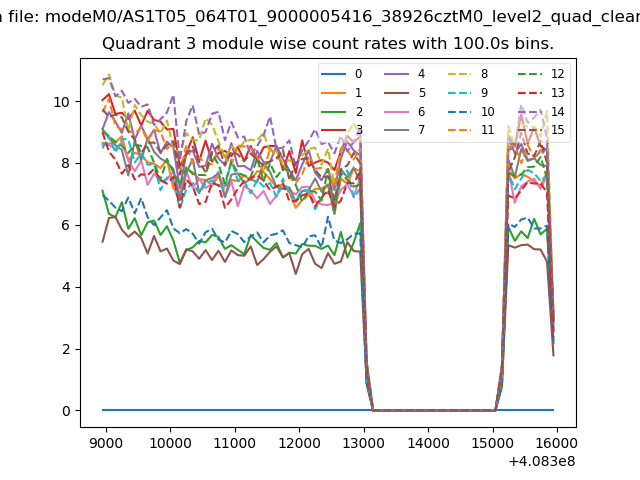The image size is (640, 480).
Task: Click dashed orange legend entry 11
Action: pyautogui.click(x=466, y=130)
